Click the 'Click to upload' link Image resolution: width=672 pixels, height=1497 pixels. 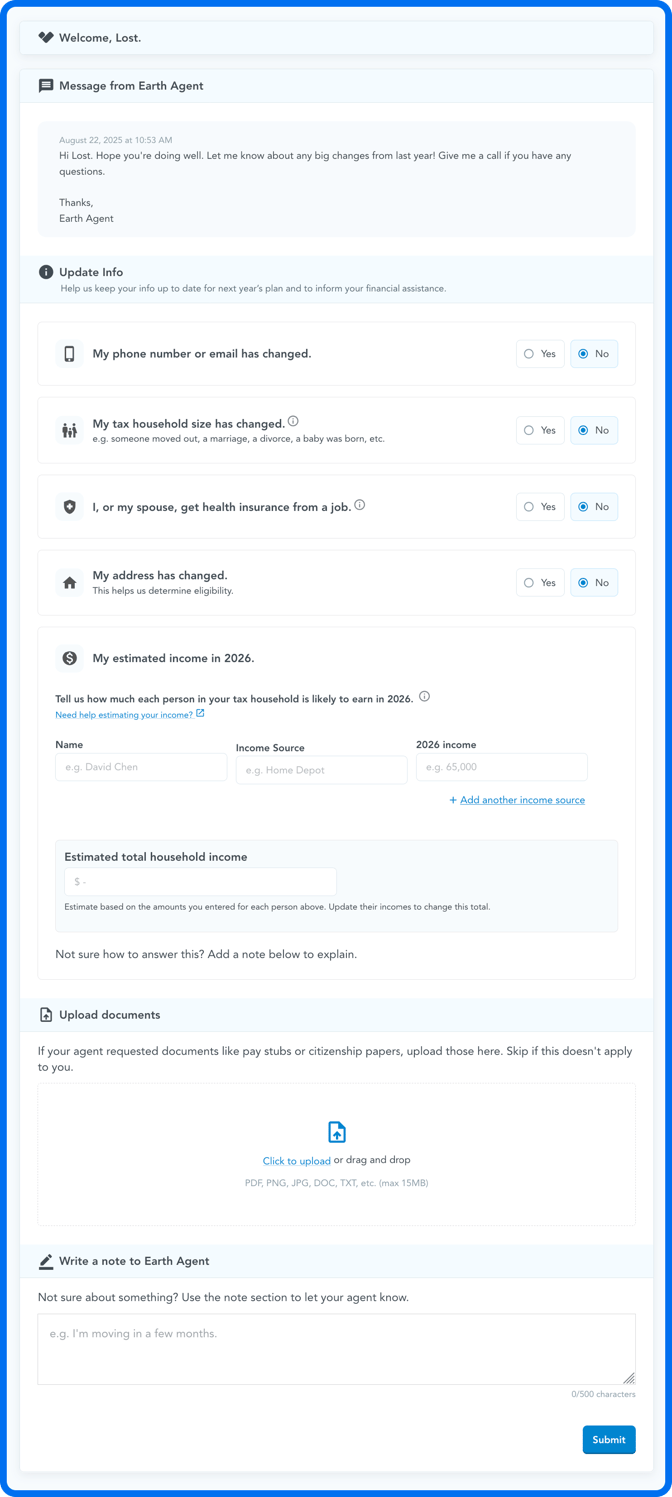click(x=296, y=1161)
